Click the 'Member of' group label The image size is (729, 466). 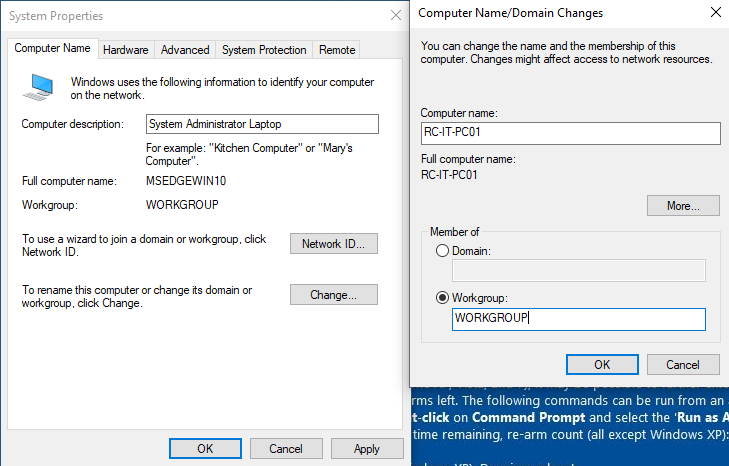[454, 232]
